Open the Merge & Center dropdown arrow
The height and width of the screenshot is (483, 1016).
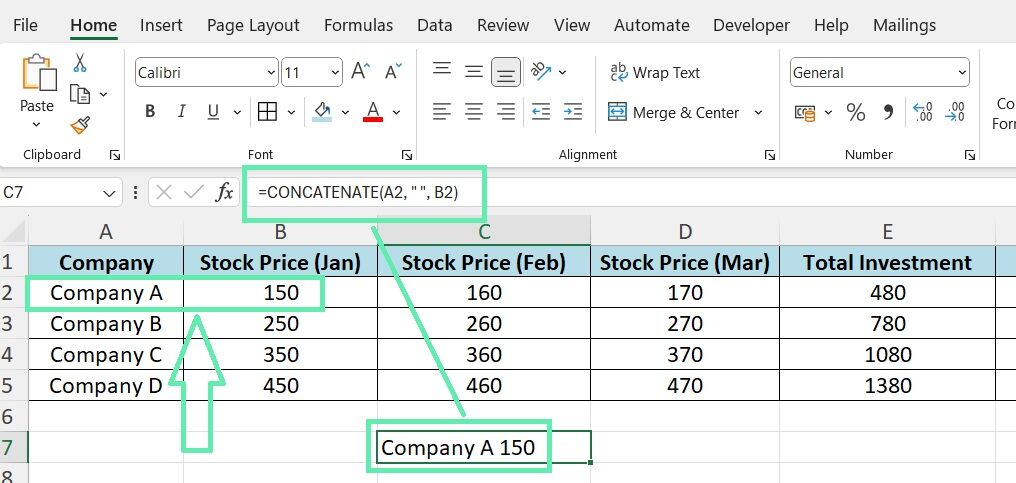758,113
